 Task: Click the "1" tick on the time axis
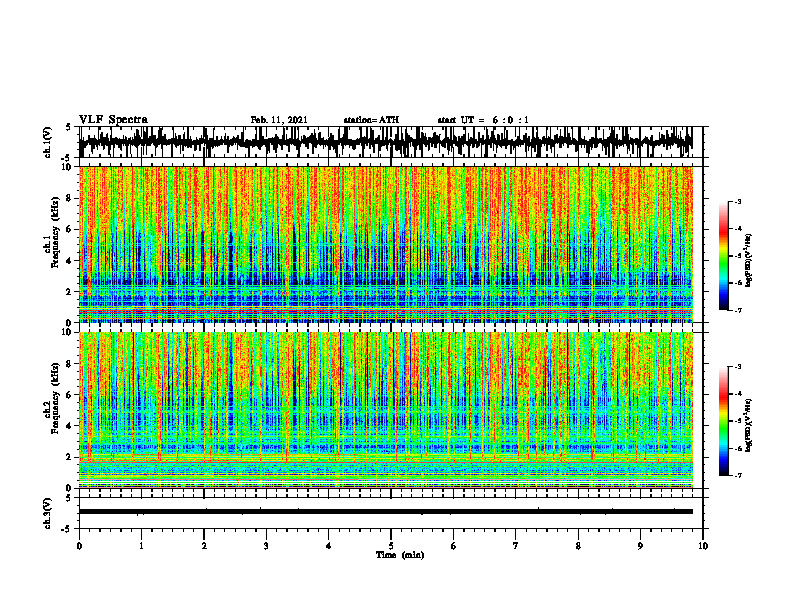click(141, 546)
